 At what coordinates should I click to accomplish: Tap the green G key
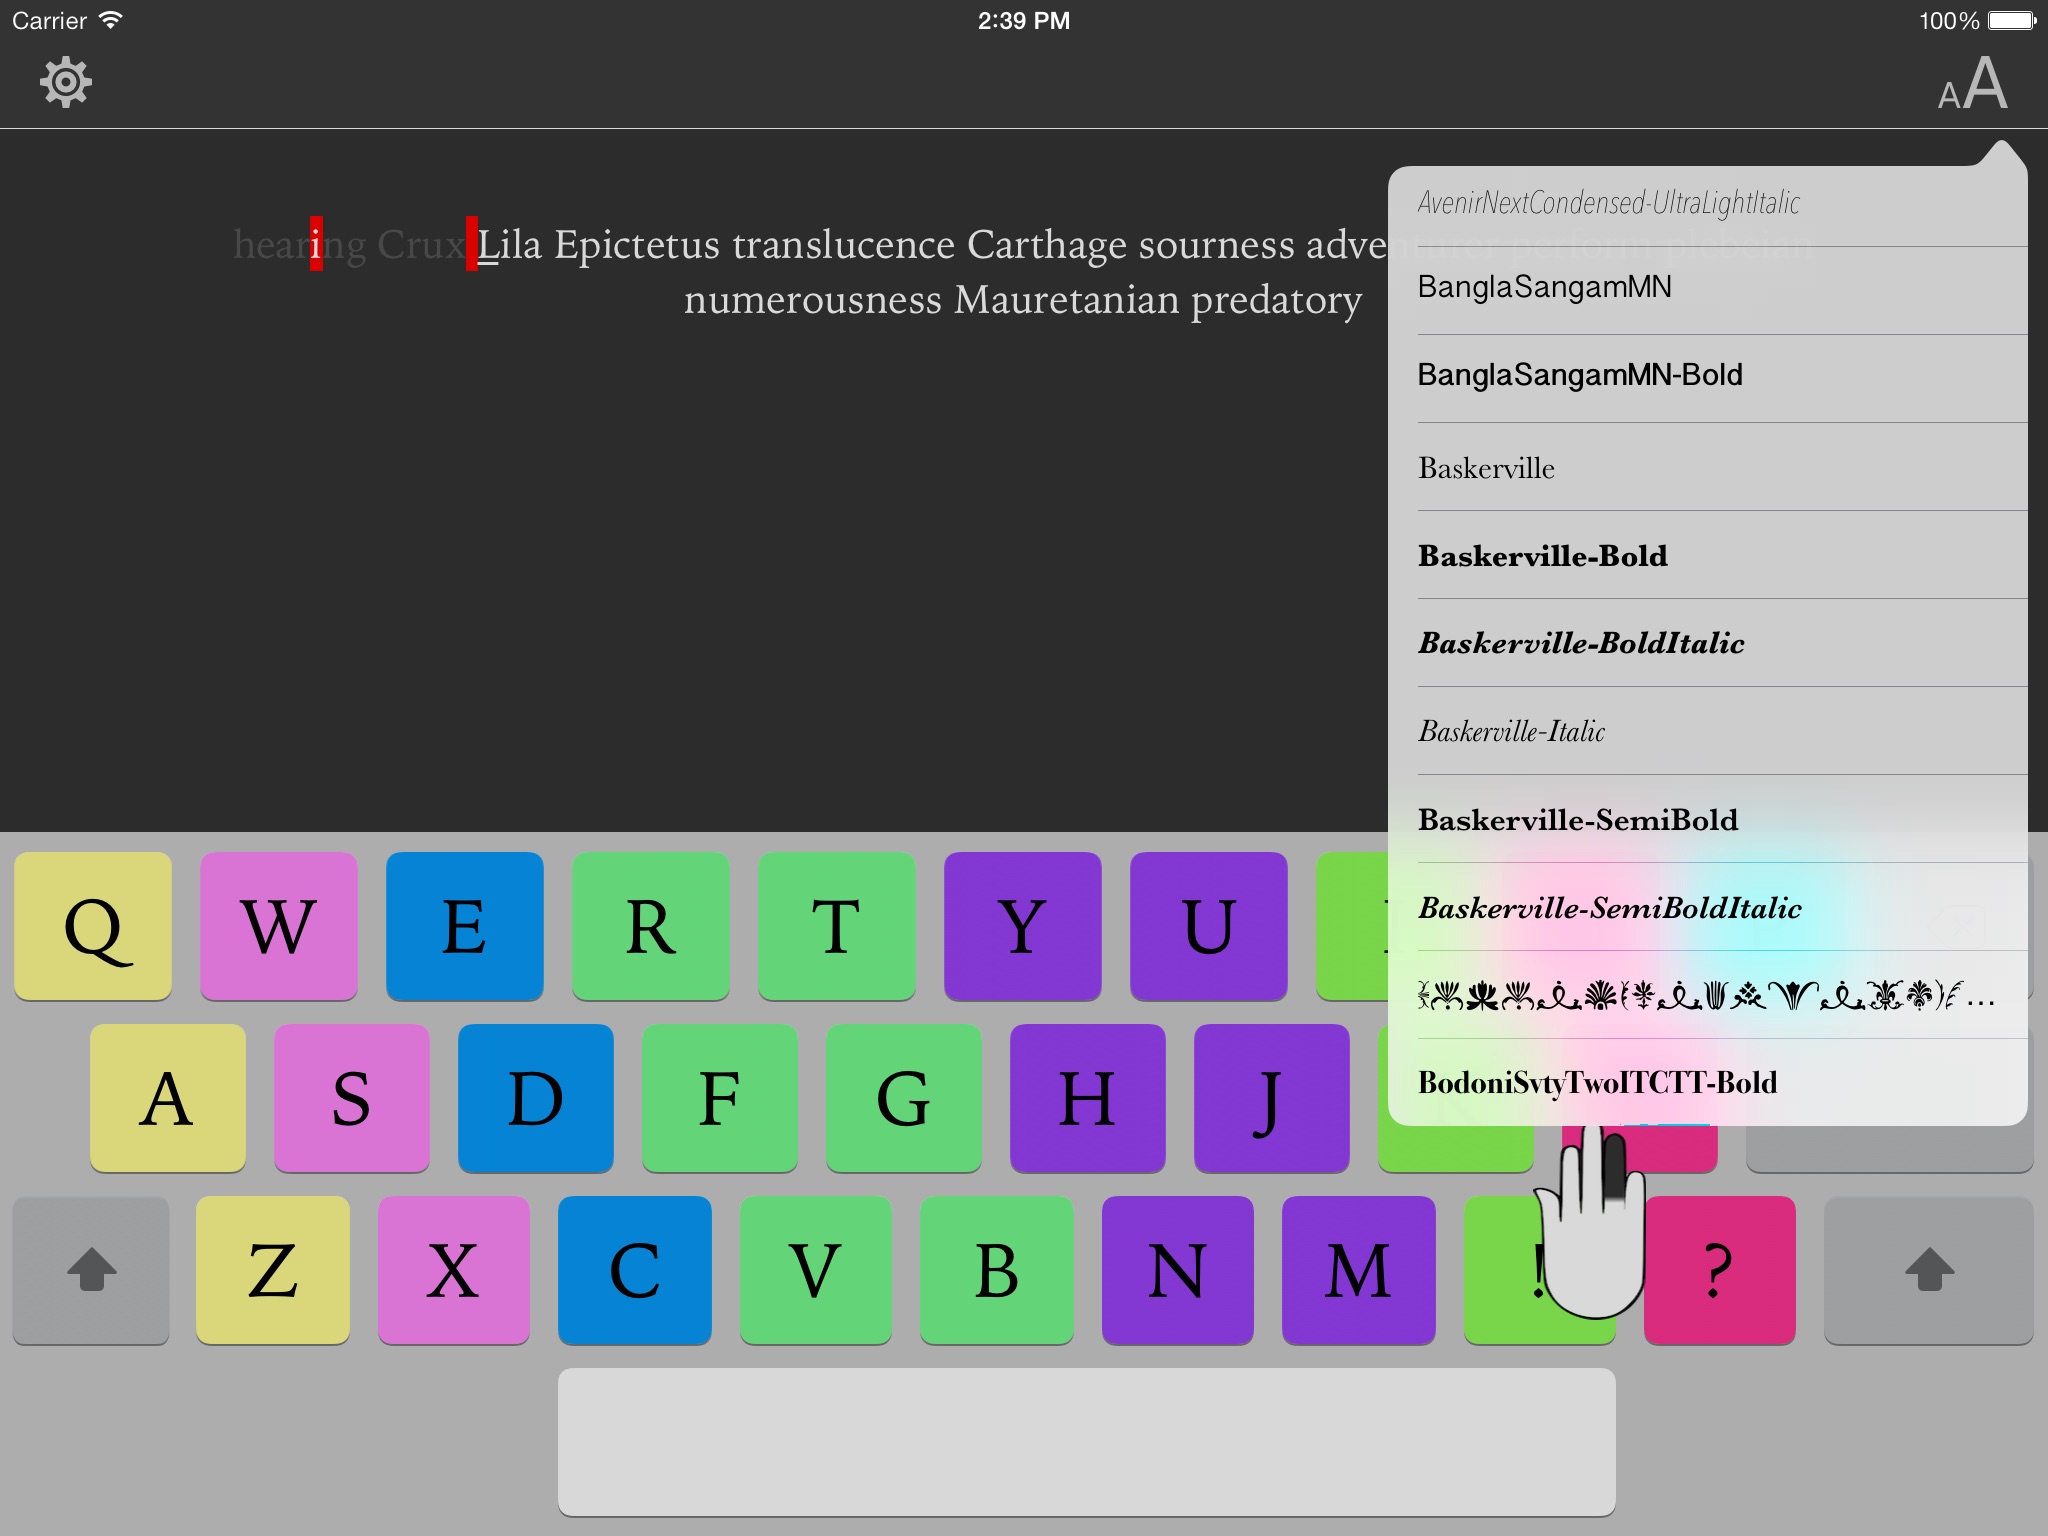click(x=904, y=1098)
